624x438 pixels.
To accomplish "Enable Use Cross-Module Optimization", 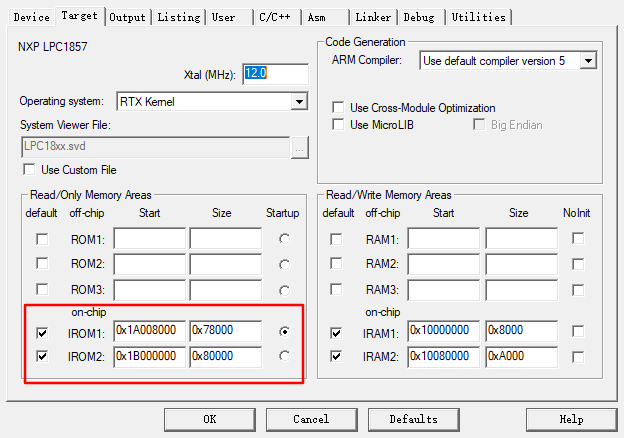I will 338,107.
